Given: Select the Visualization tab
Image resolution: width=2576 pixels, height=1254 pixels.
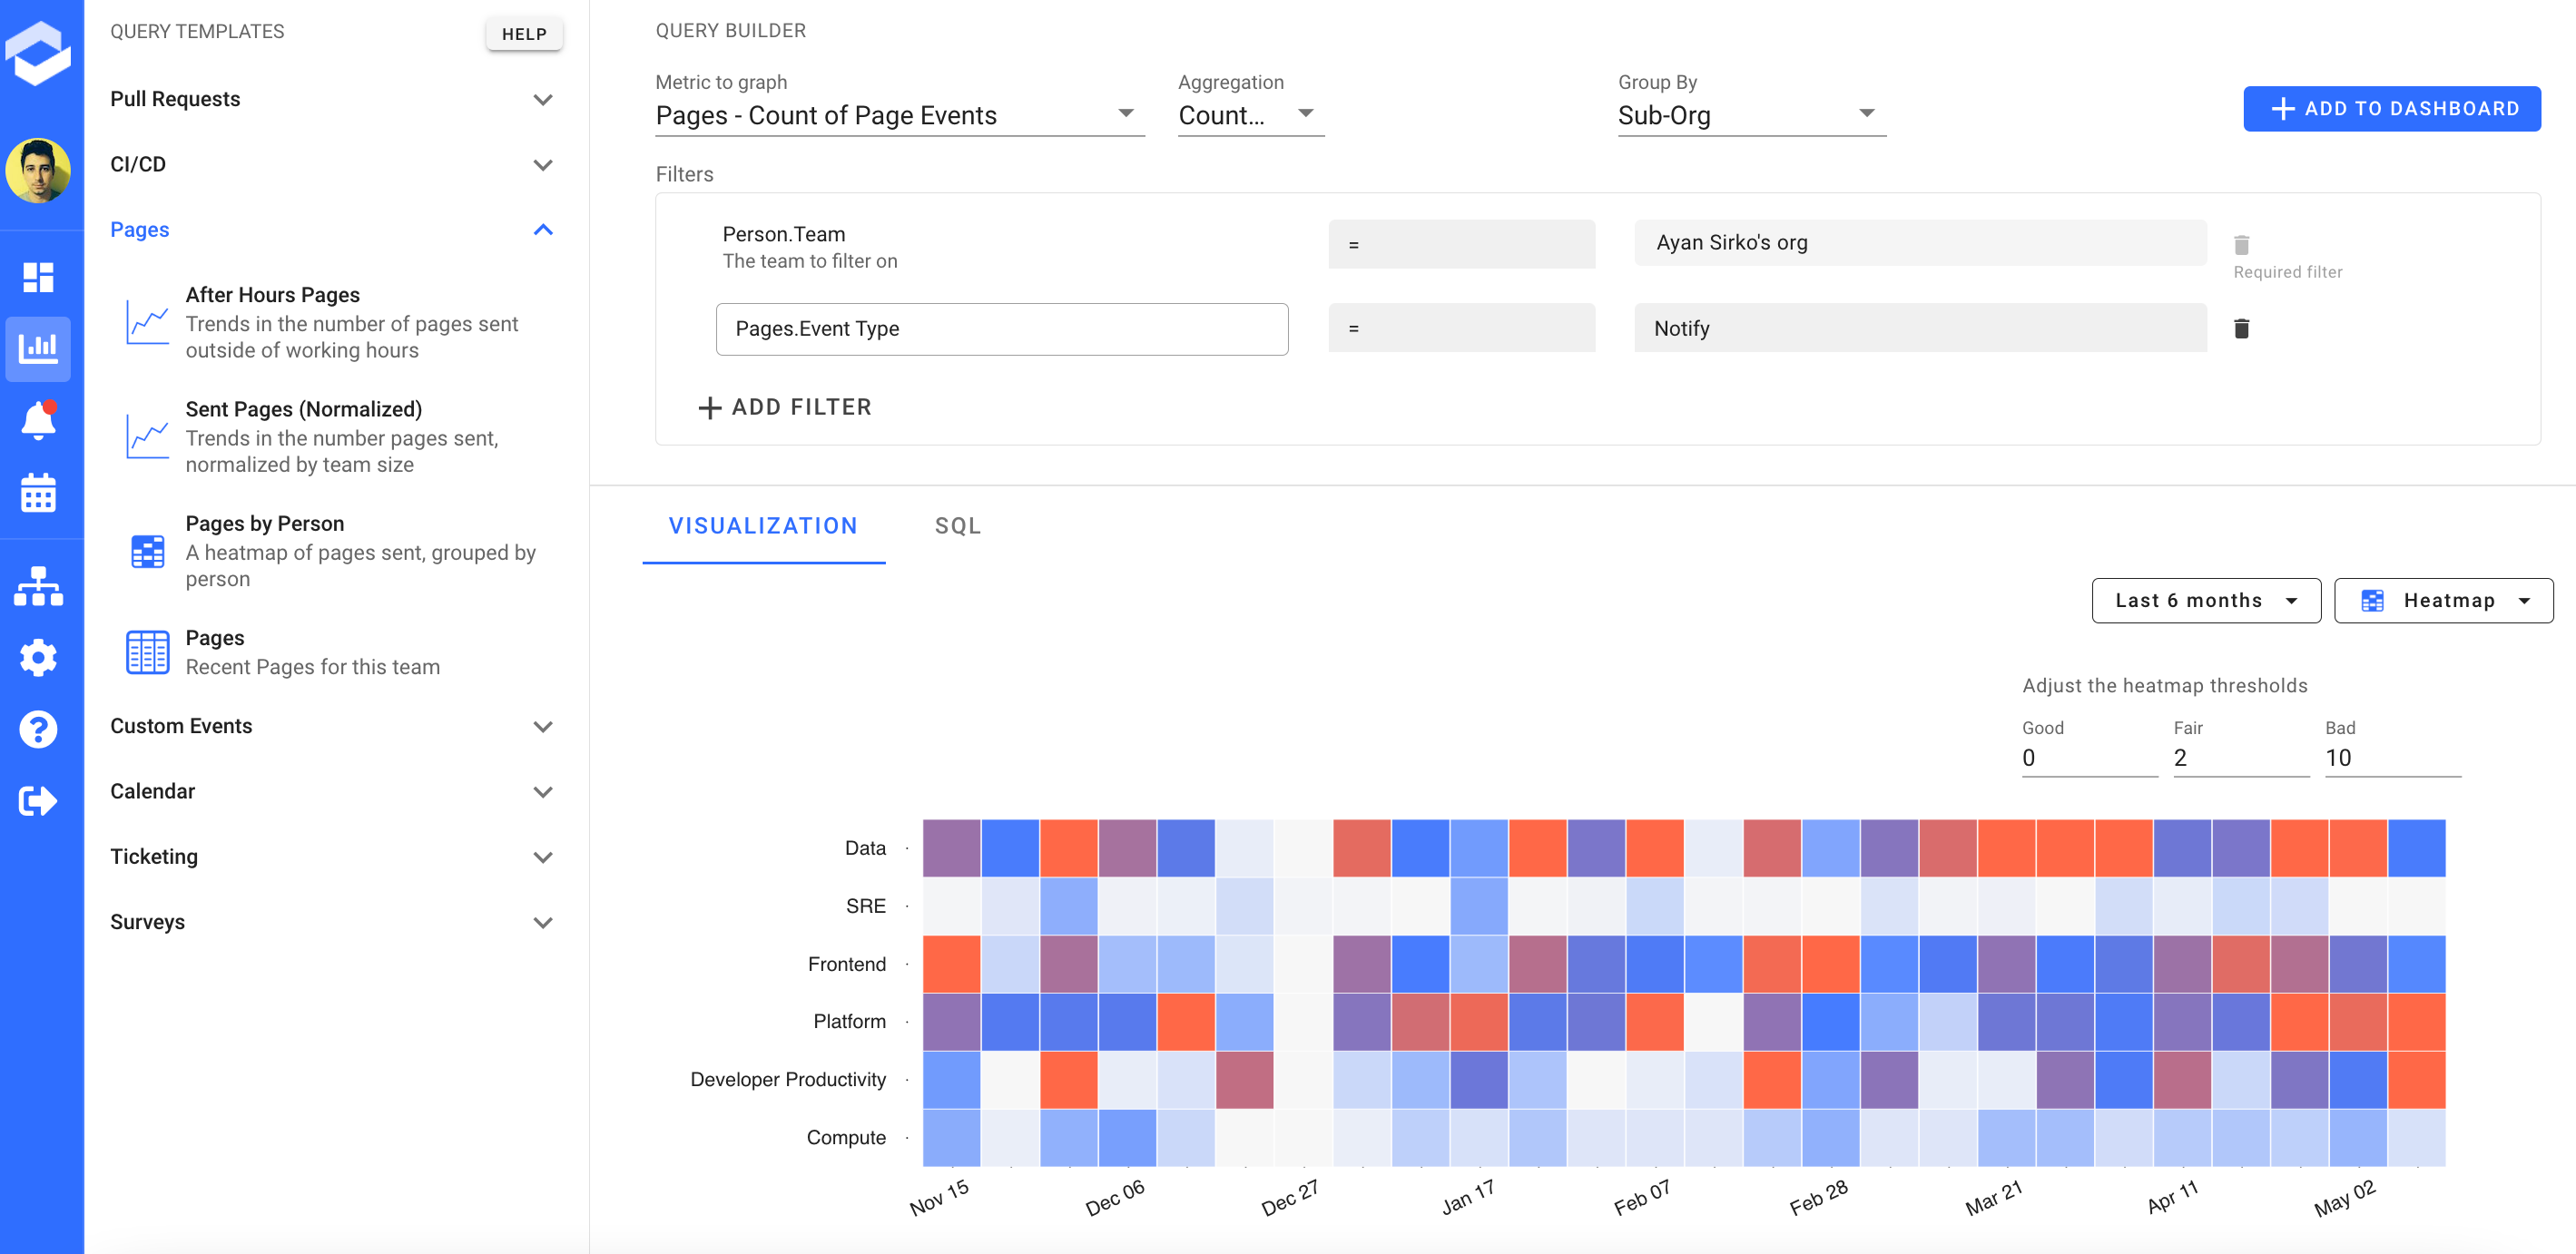Looking at the screenshot, I should coord(763,526).
